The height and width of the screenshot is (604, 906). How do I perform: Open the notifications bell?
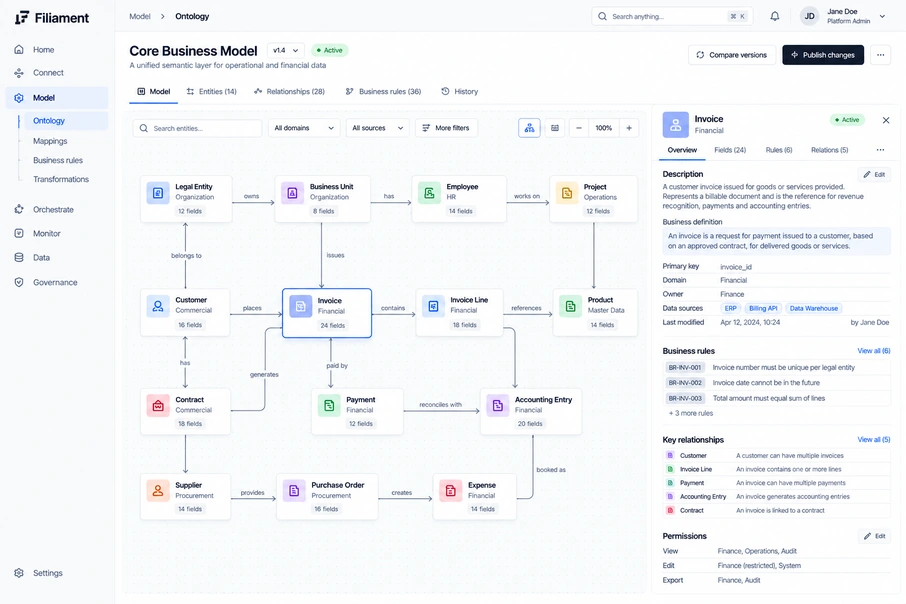pyautogui.click(x=775, y=16)
